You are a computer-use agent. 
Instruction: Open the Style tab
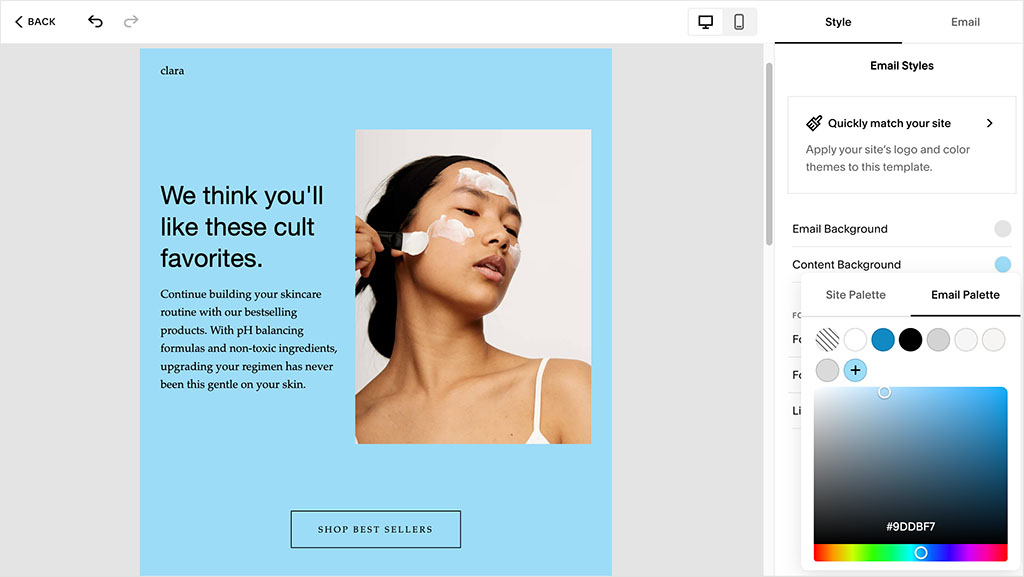tap(838, 22)
